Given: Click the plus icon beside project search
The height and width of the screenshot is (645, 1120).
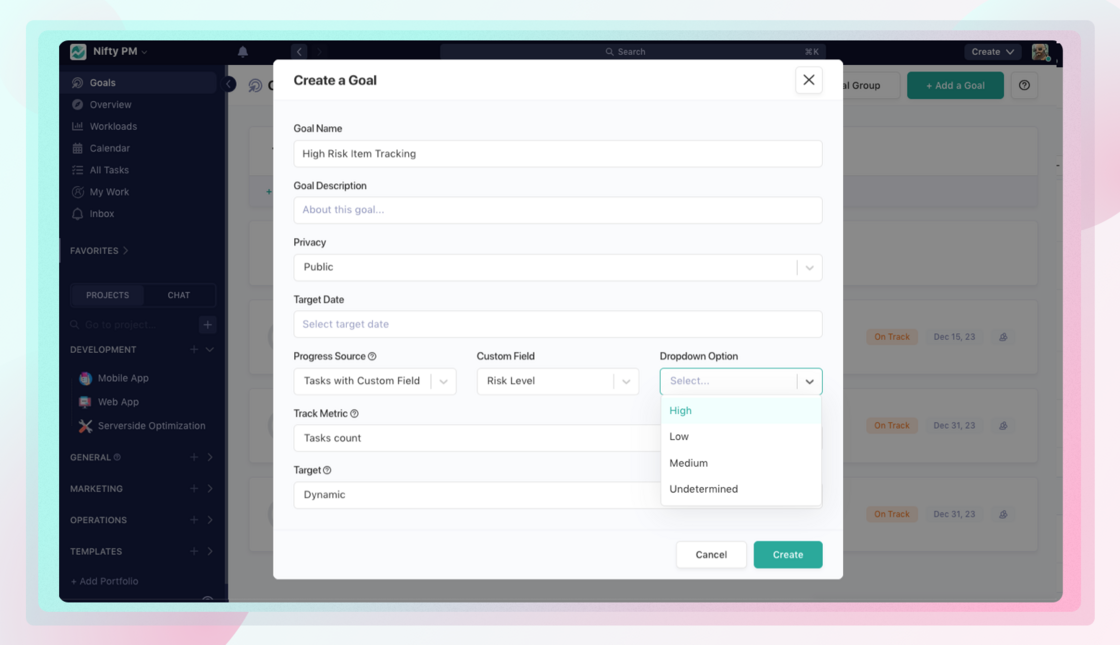Looking at the screenshot, I should click(x=207, y=325).
